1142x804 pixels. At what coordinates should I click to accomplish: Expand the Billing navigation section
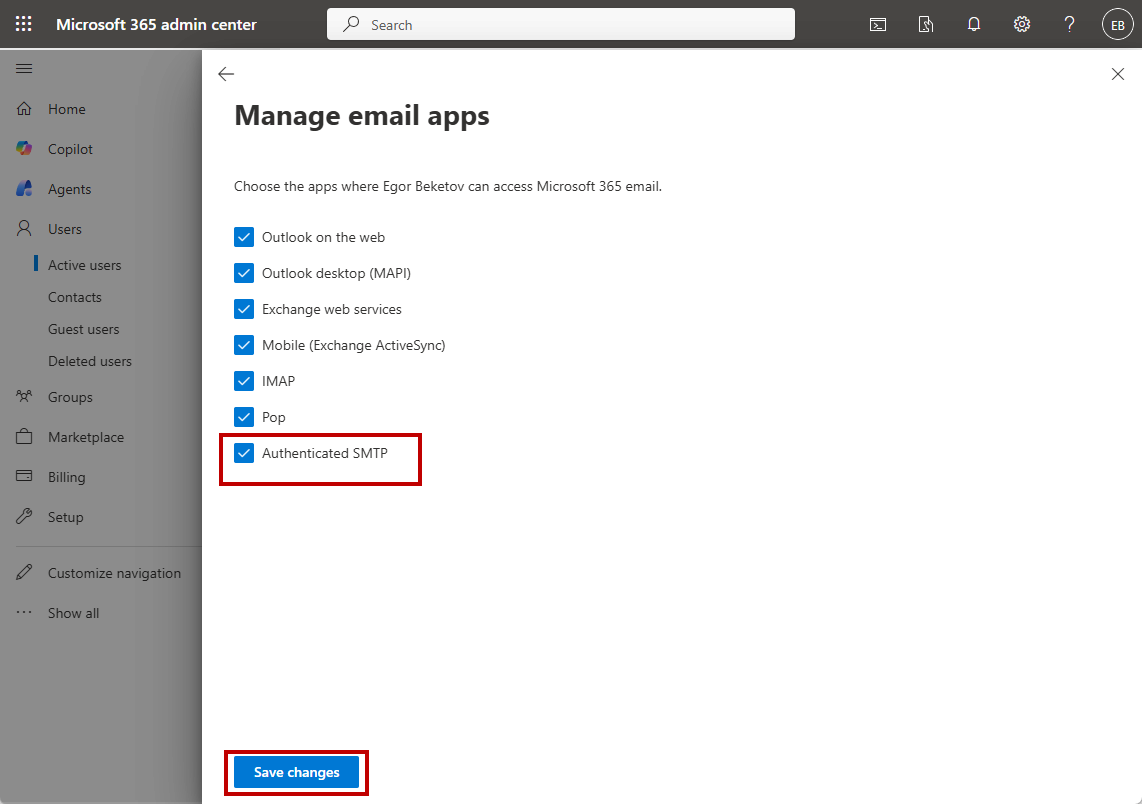tap(66, 477)
